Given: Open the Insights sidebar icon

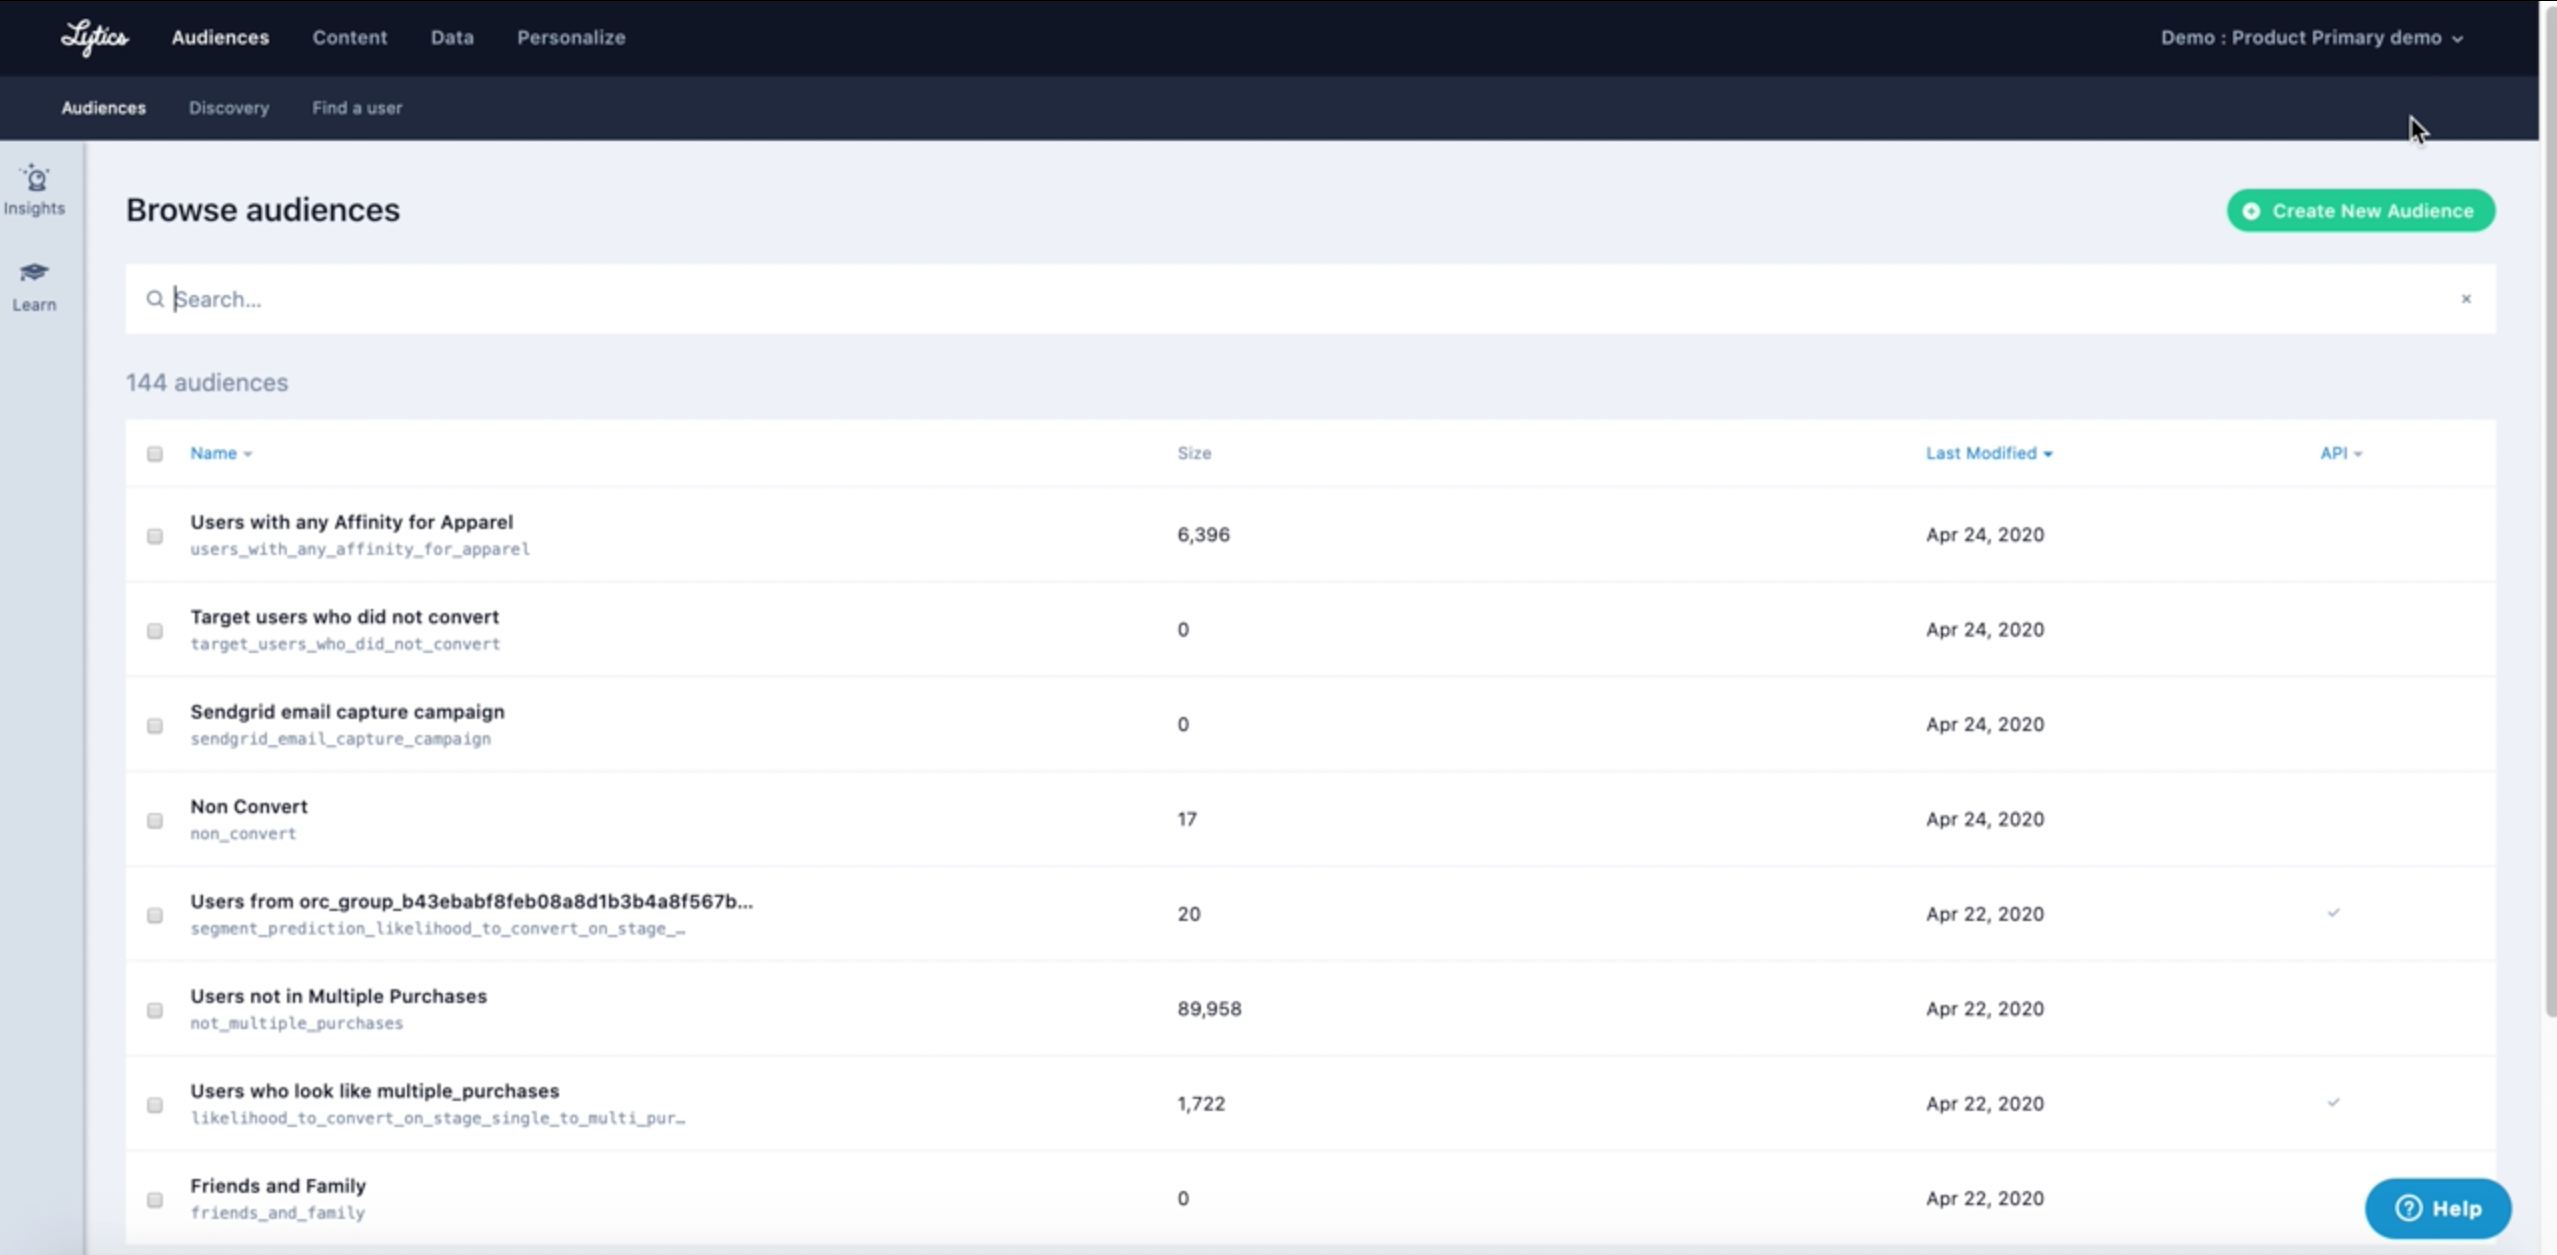Looking at the screenshot, I should 34,188.
